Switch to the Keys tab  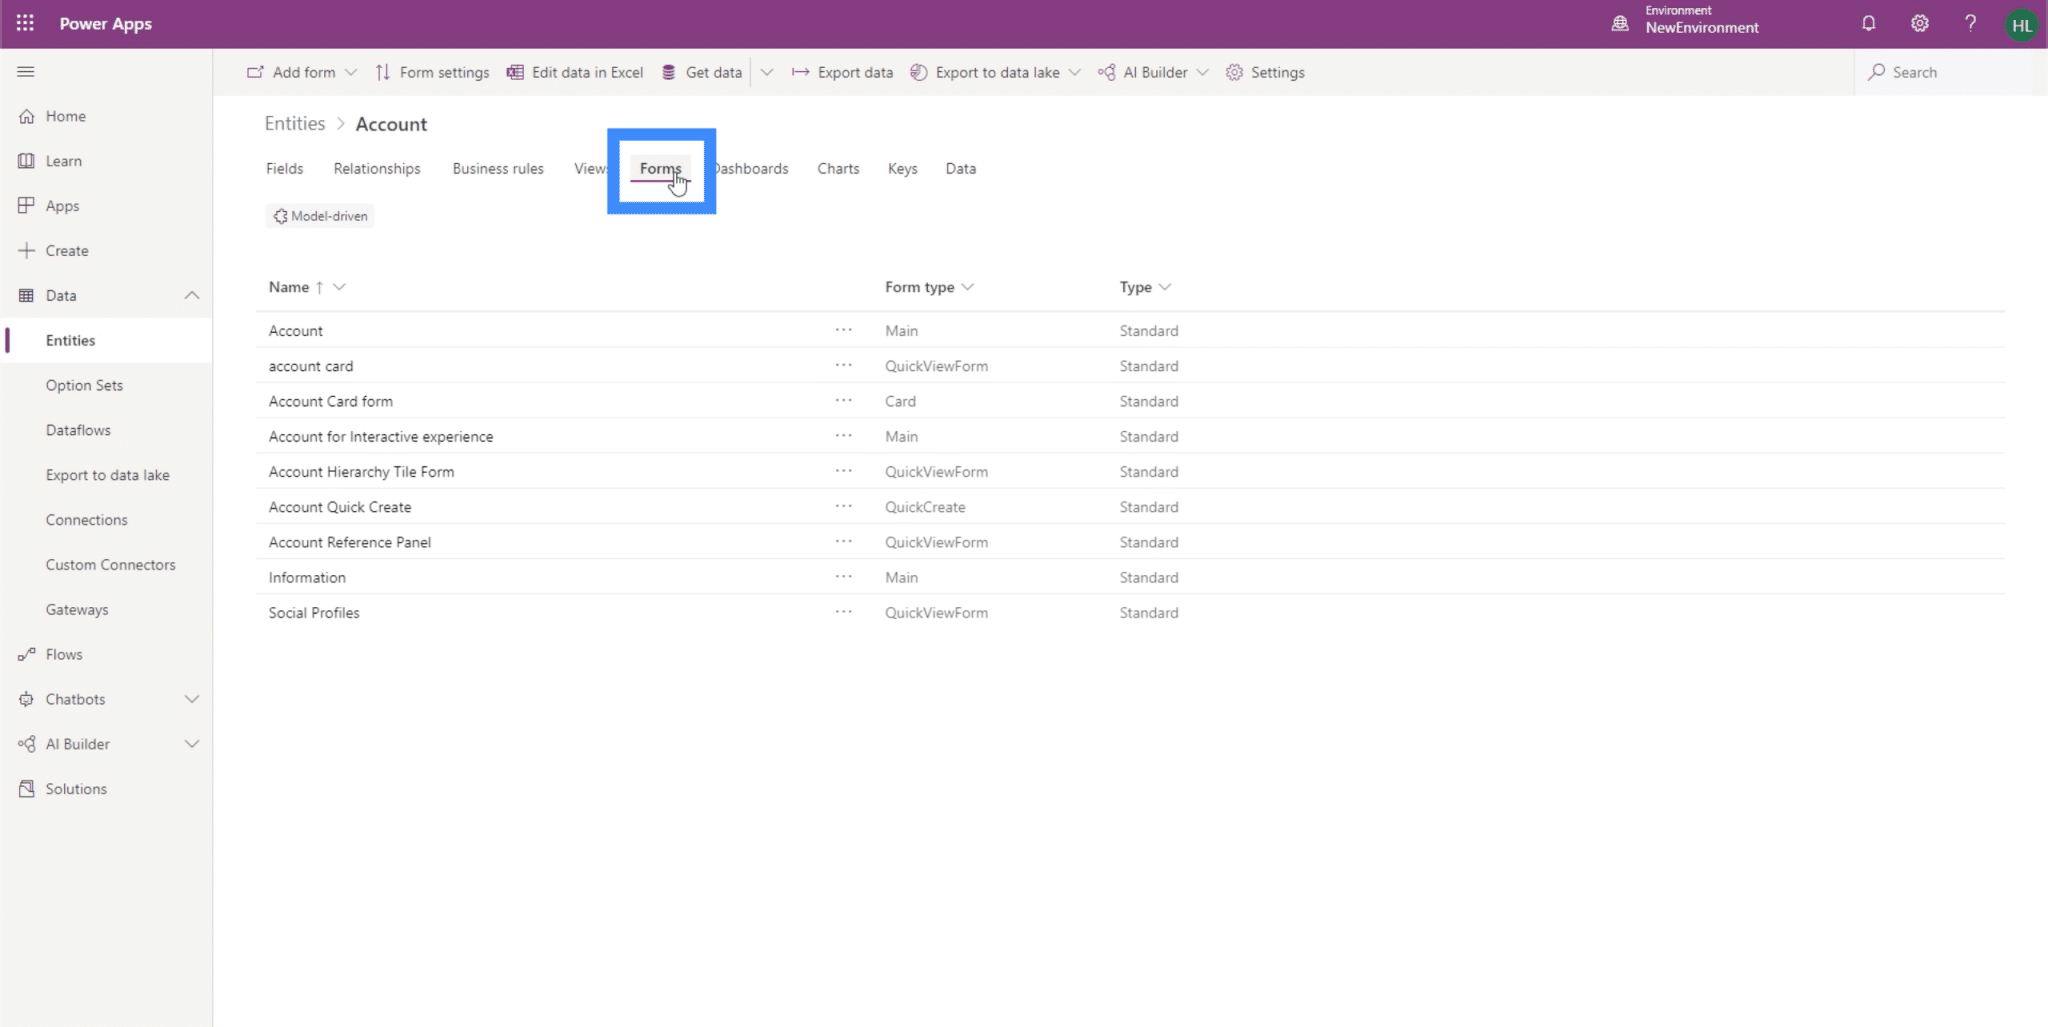coord(902,168)
